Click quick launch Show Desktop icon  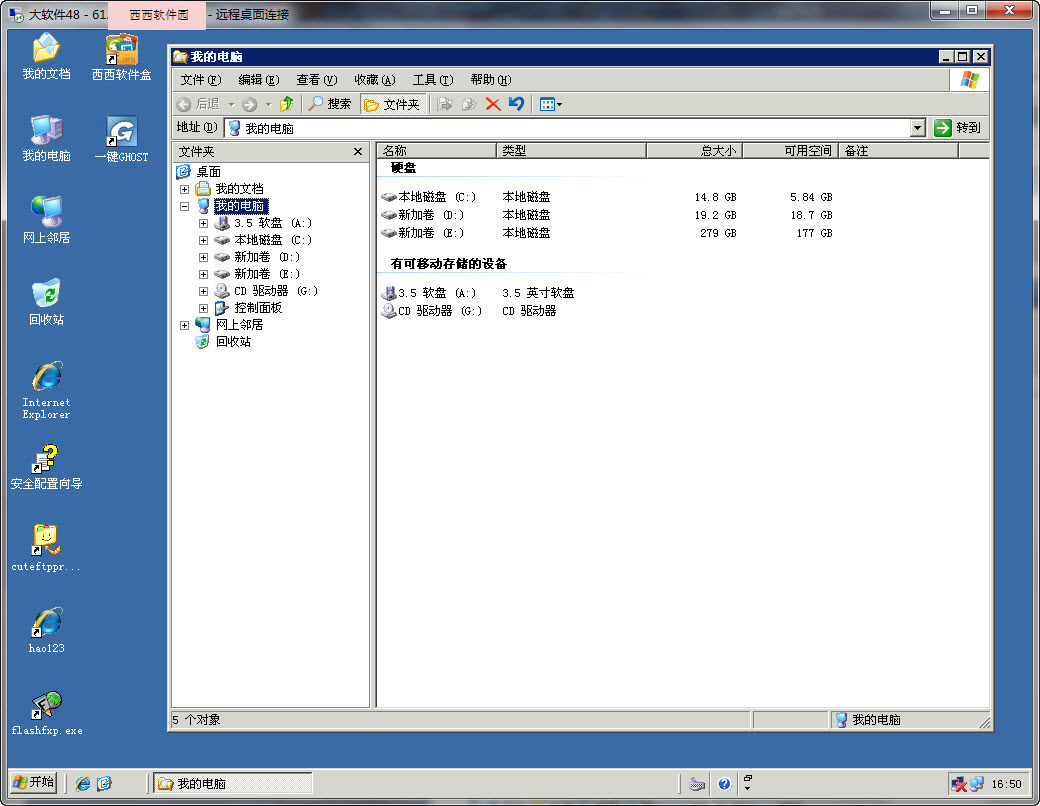105,784
